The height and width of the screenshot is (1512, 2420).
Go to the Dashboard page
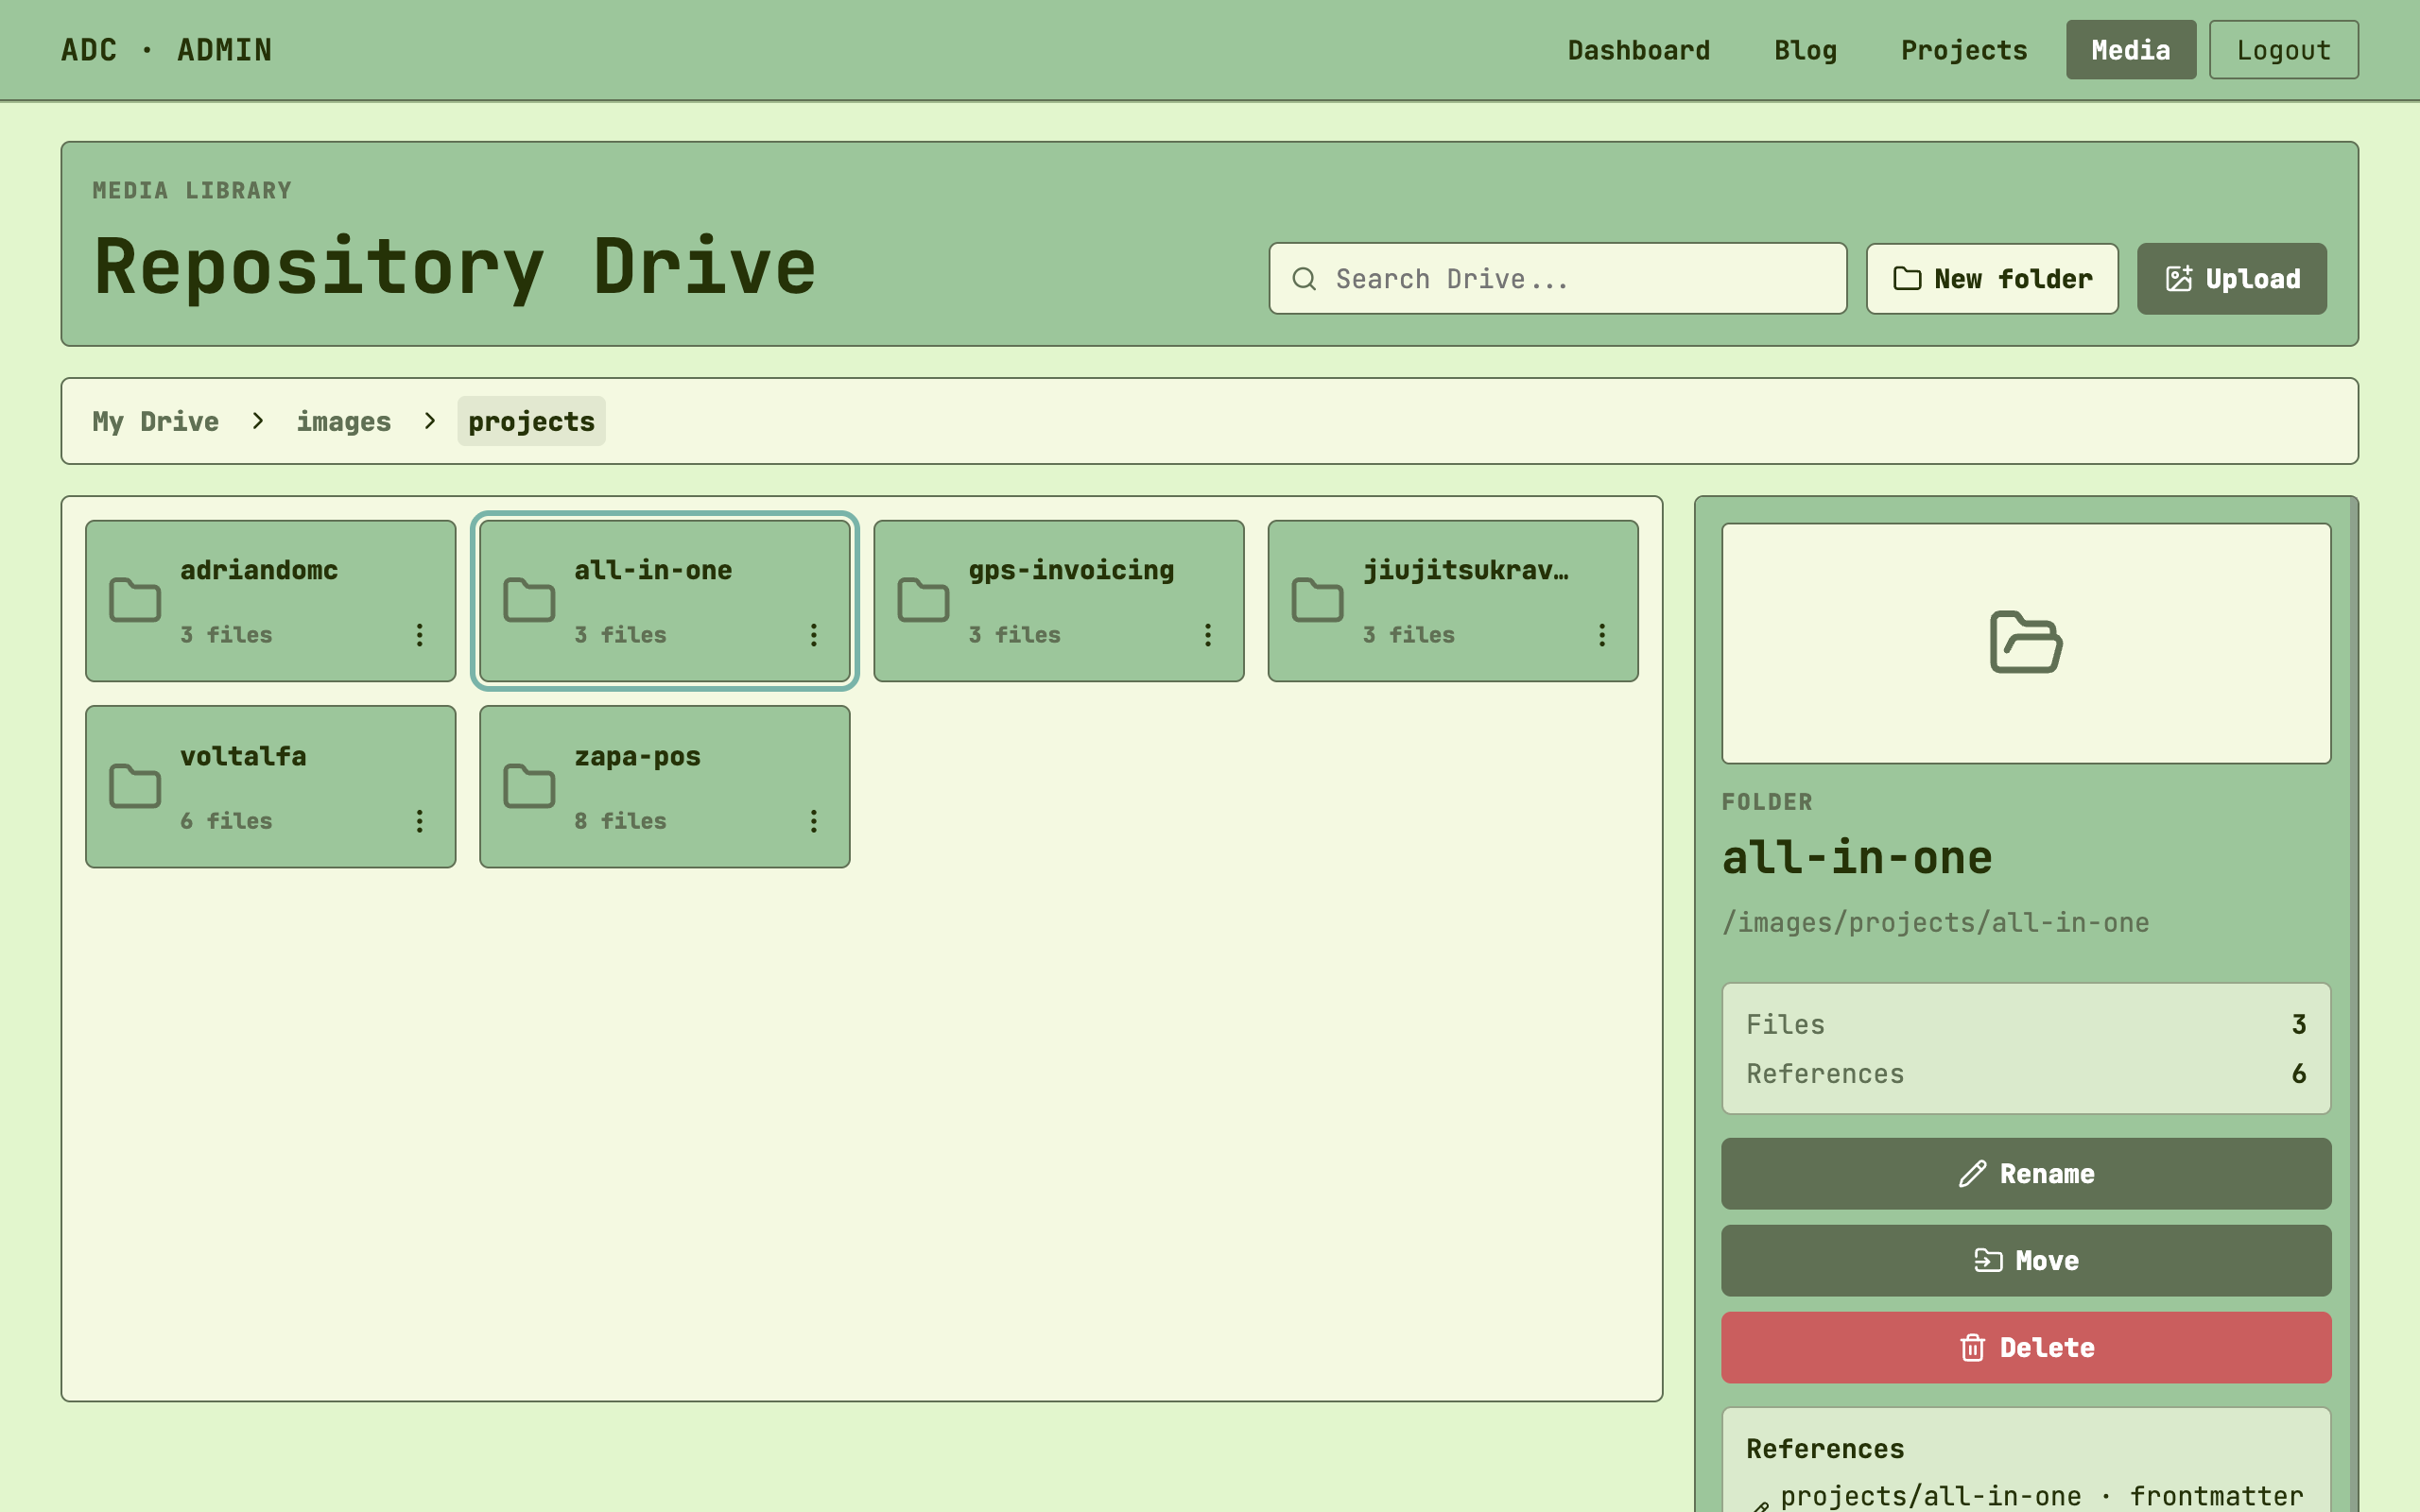(x=1639, y=50)
